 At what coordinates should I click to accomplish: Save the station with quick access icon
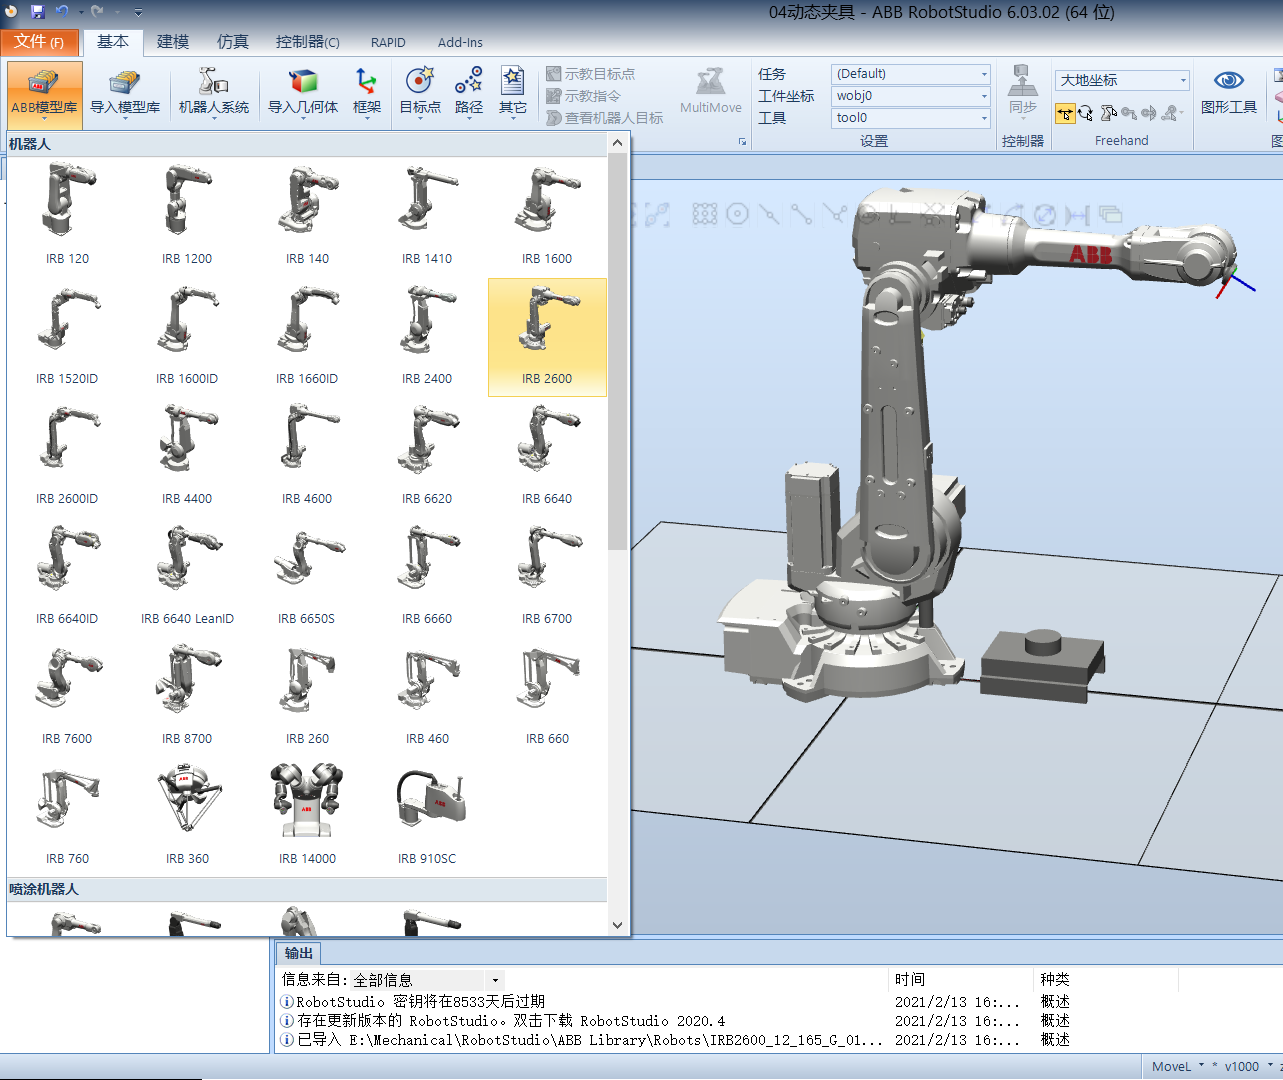[x=38, y=12]
